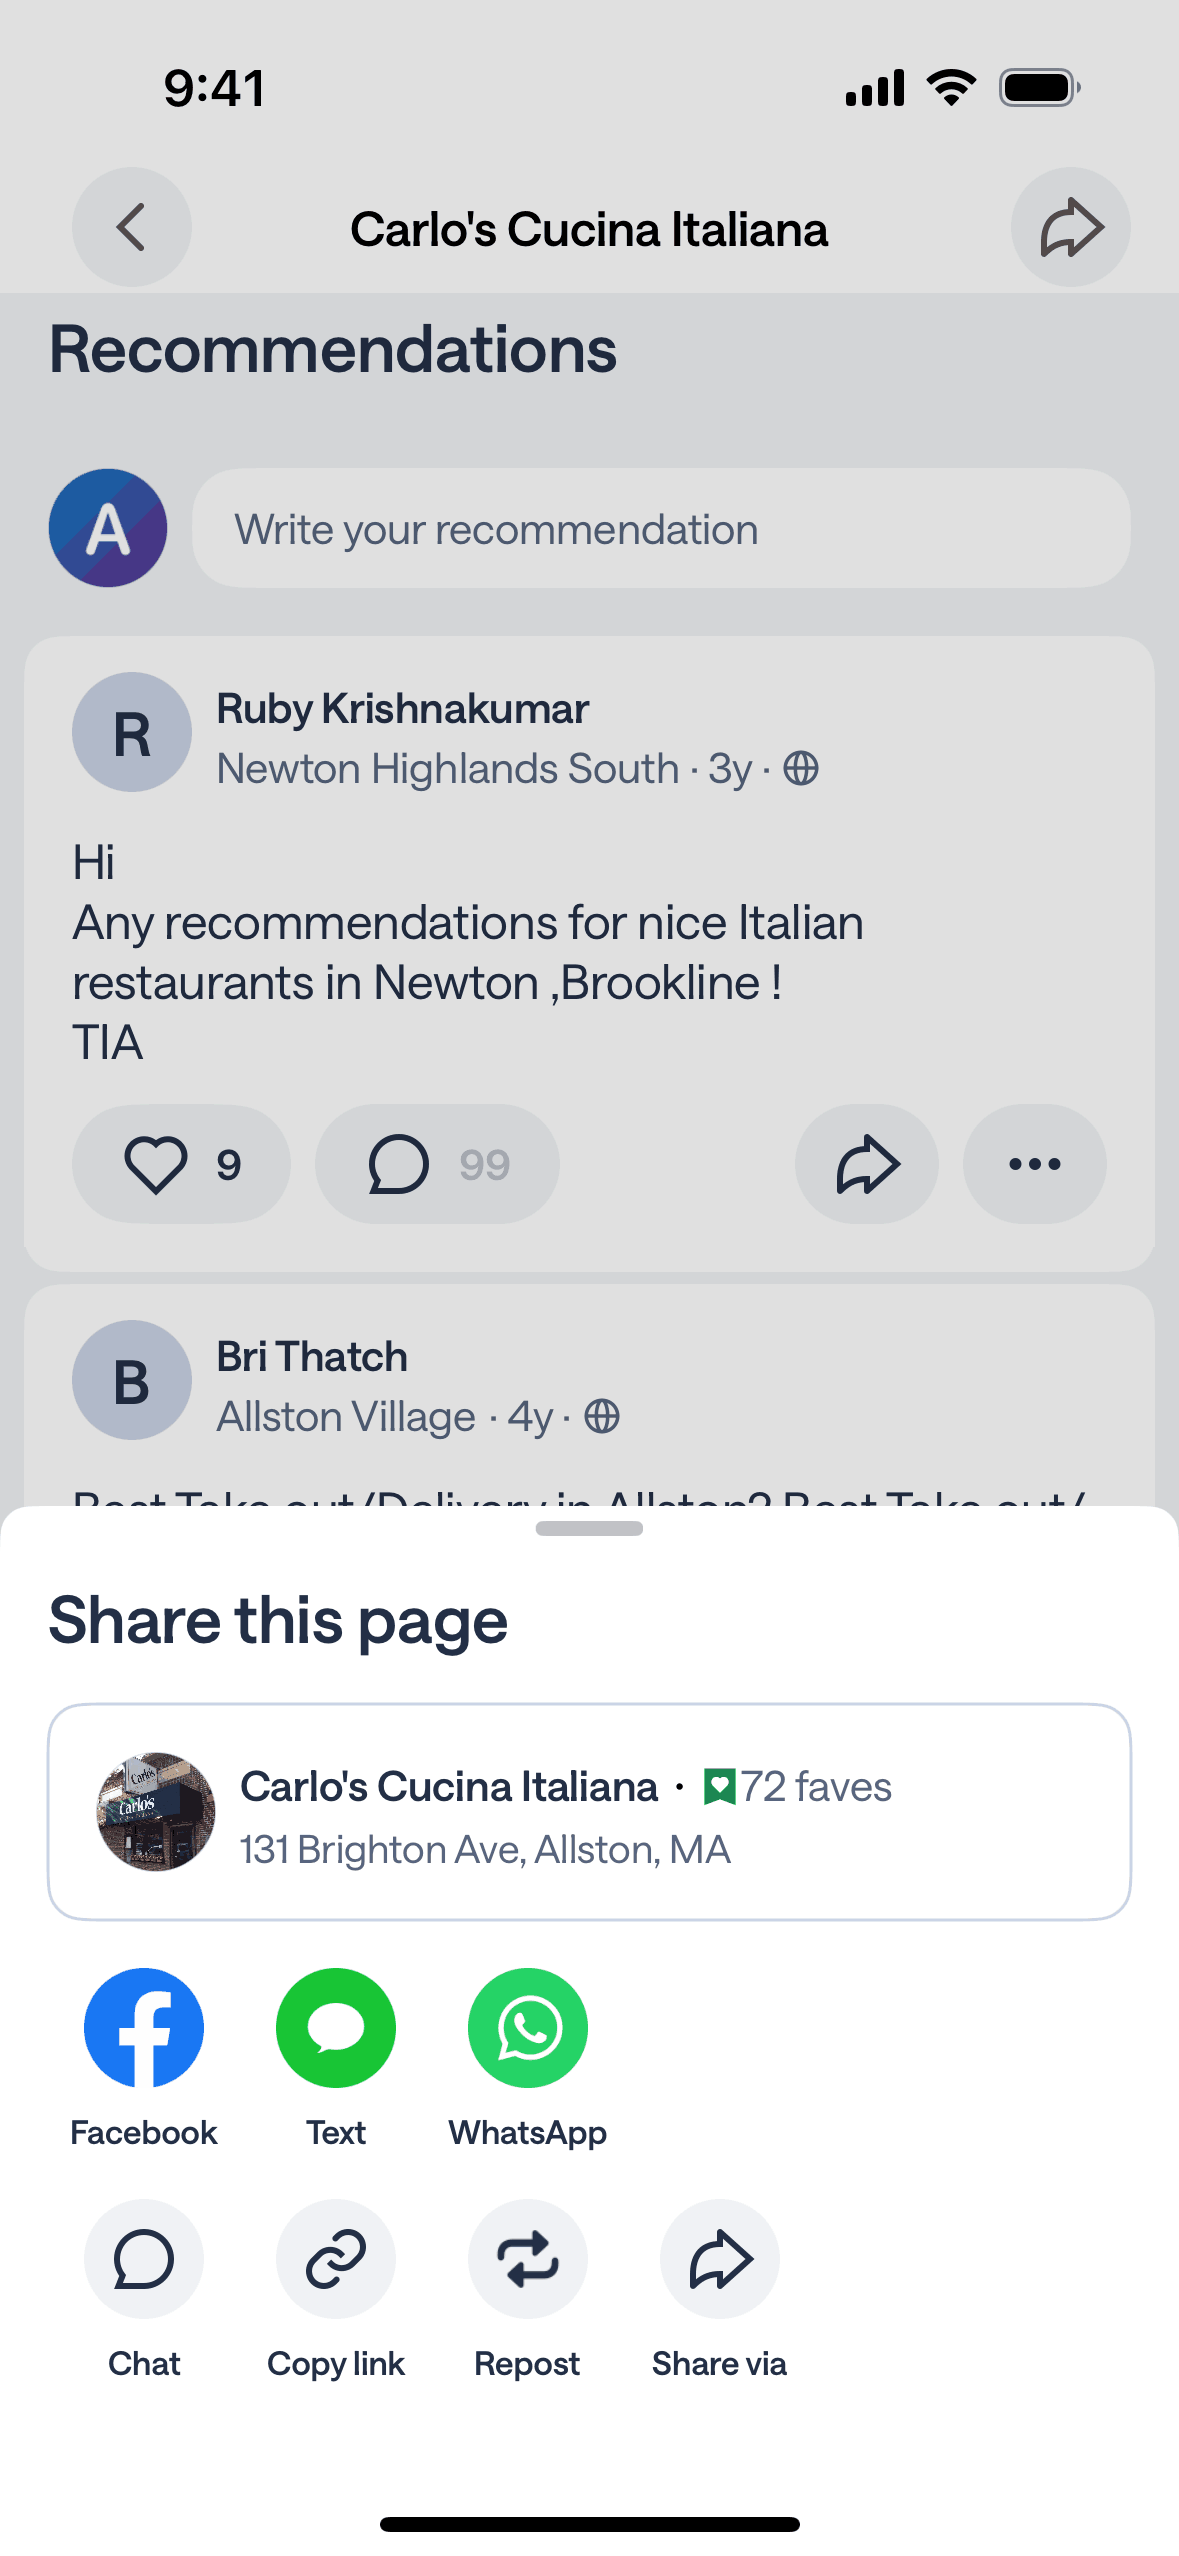Open Carlo's Cucina Italiana preview card

pyautogui.click(x=589, y=1811)
